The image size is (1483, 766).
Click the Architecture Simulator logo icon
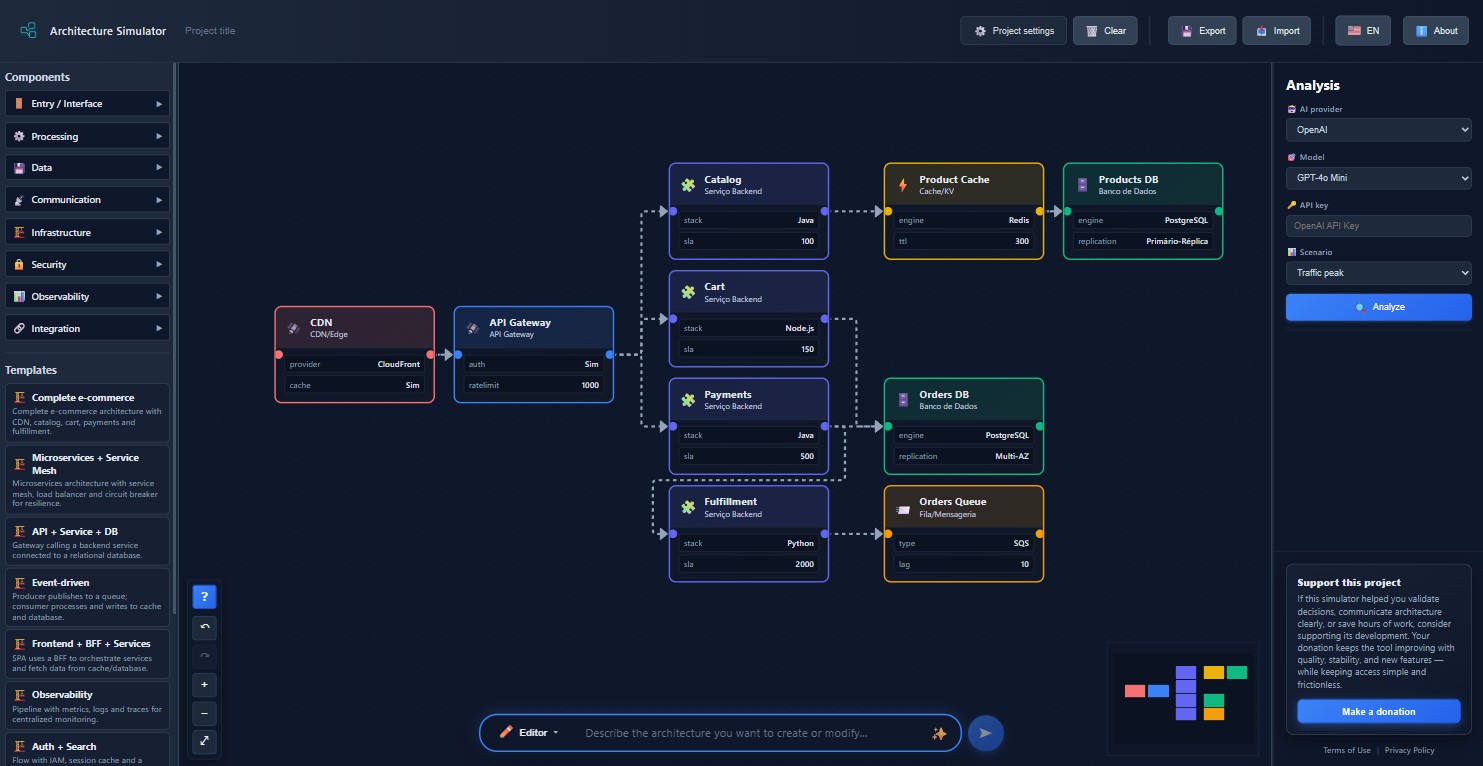click(28, 31)
